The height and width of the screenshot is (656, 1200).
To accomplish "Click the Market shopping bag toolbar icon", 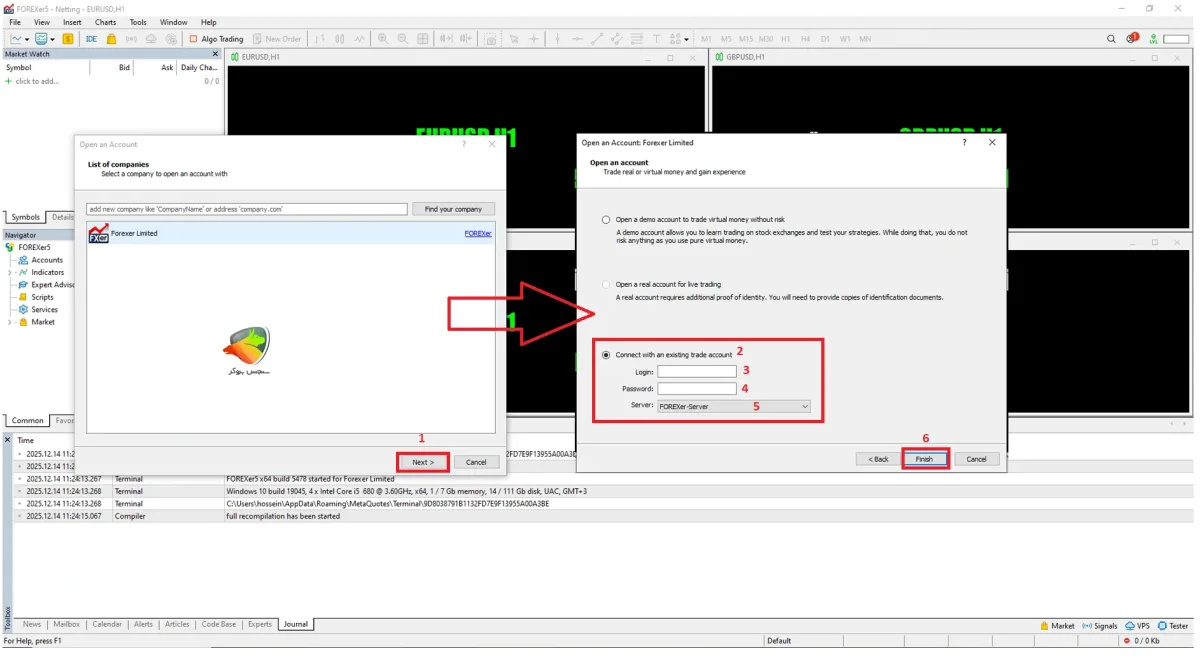I will pyautogui.click(x=112, y=39).
